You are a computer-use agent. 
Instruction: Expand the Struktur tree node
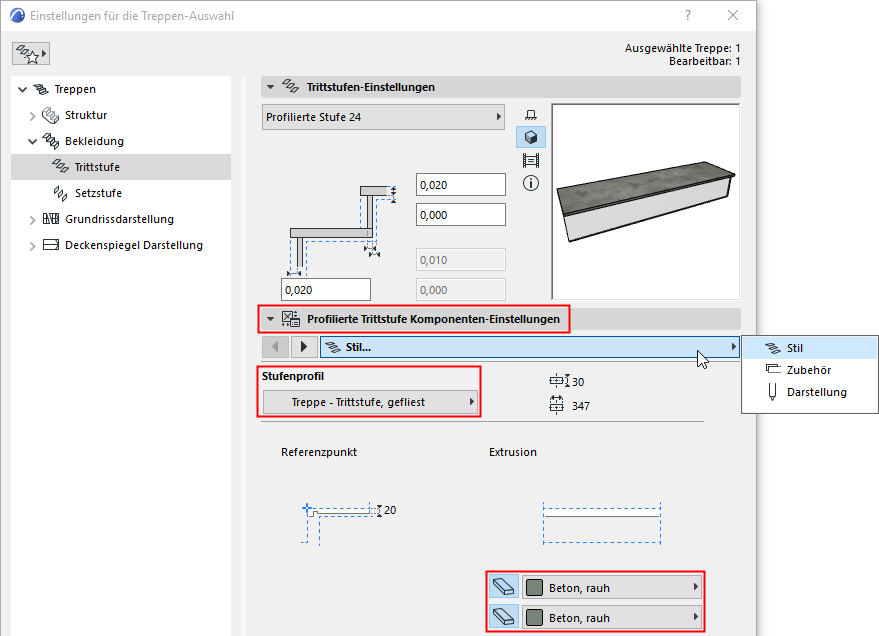tap(33, 116)
